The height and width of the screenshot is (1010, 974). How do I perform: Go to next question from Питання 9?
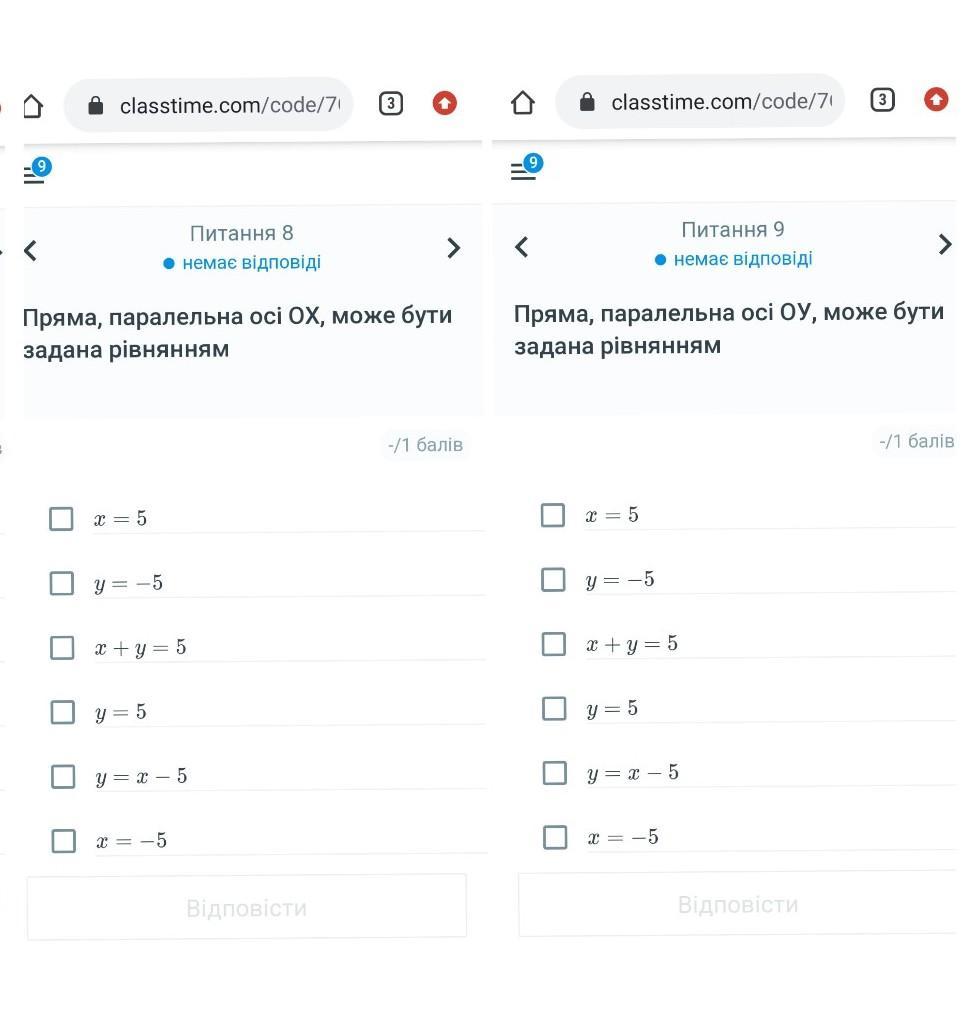point(945,244)
